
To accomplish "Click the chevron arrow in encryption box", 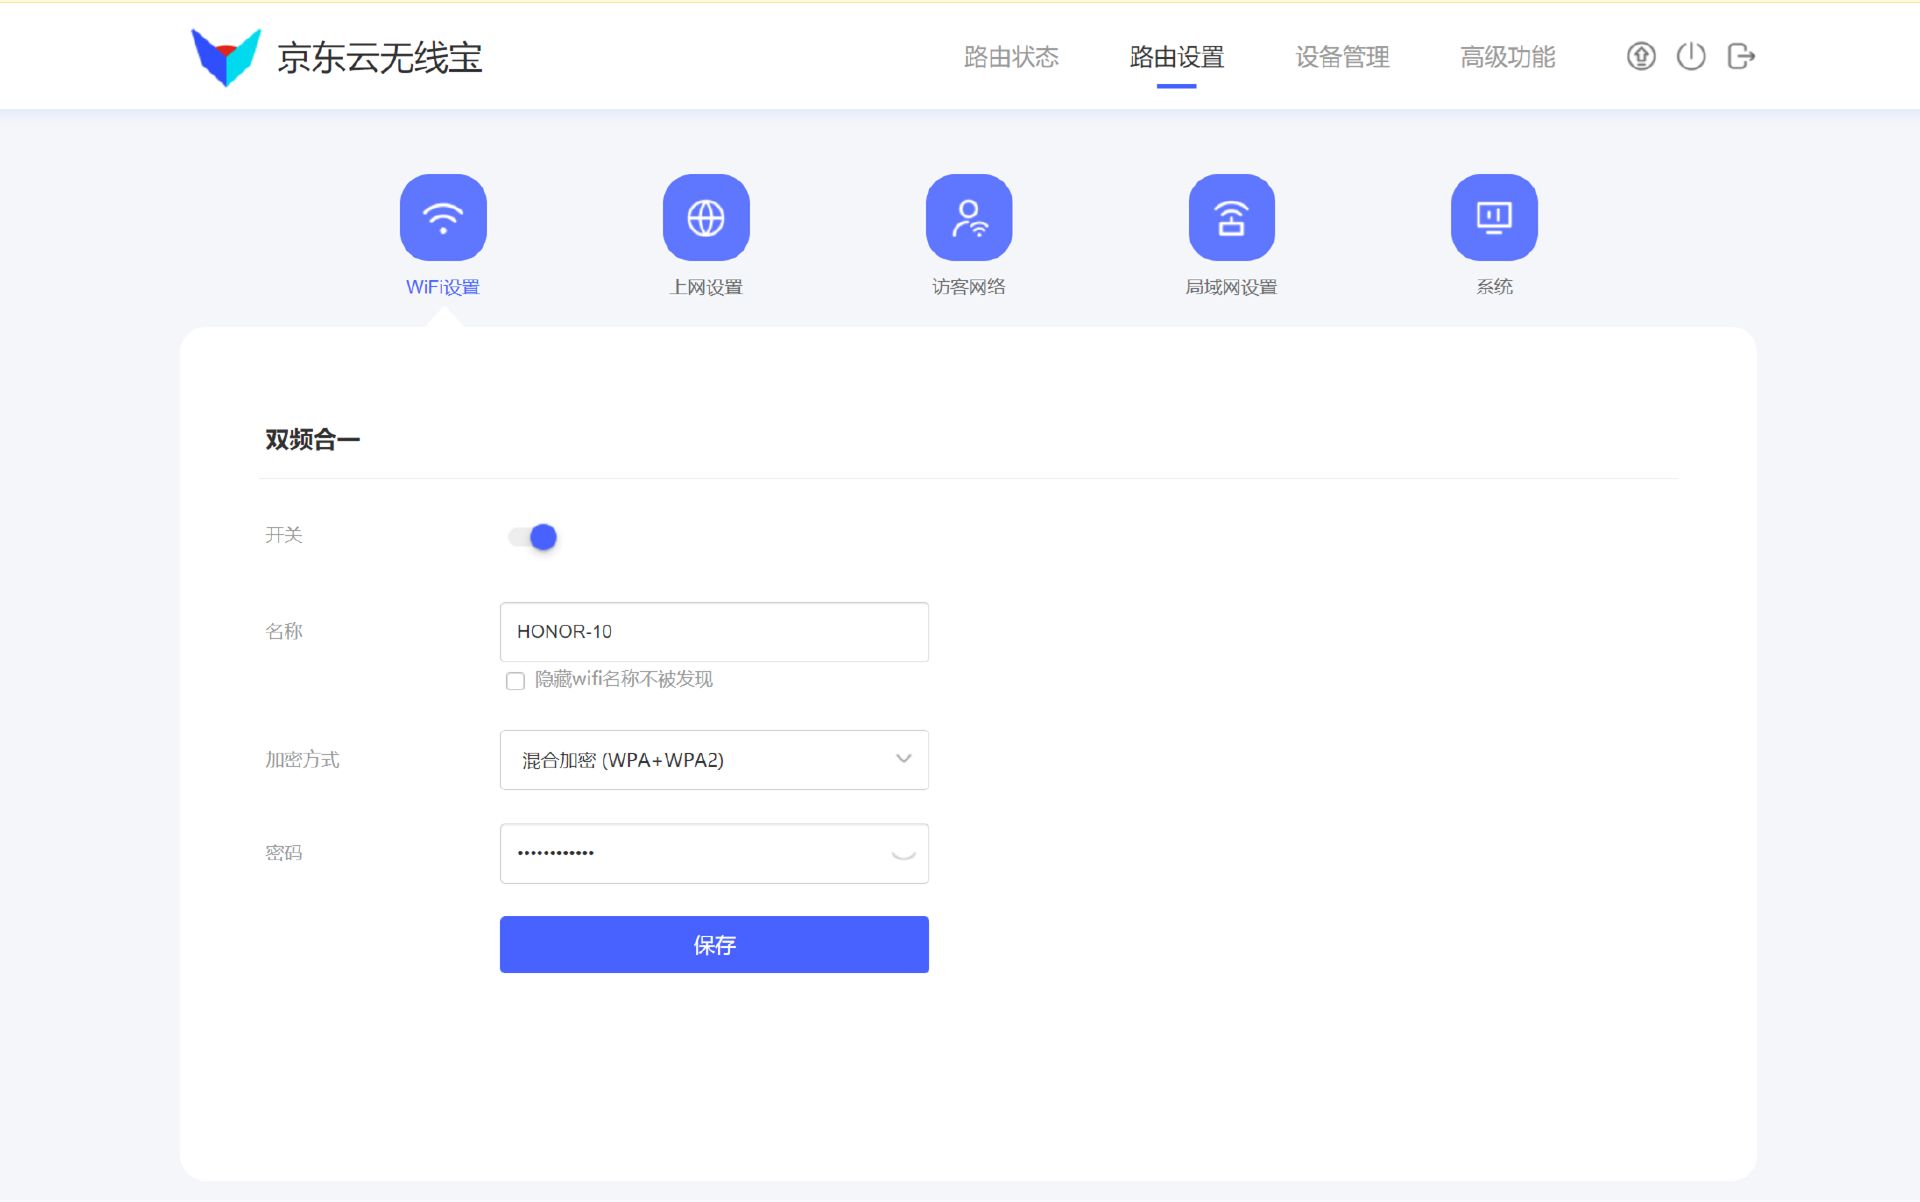I will point(904,759).
